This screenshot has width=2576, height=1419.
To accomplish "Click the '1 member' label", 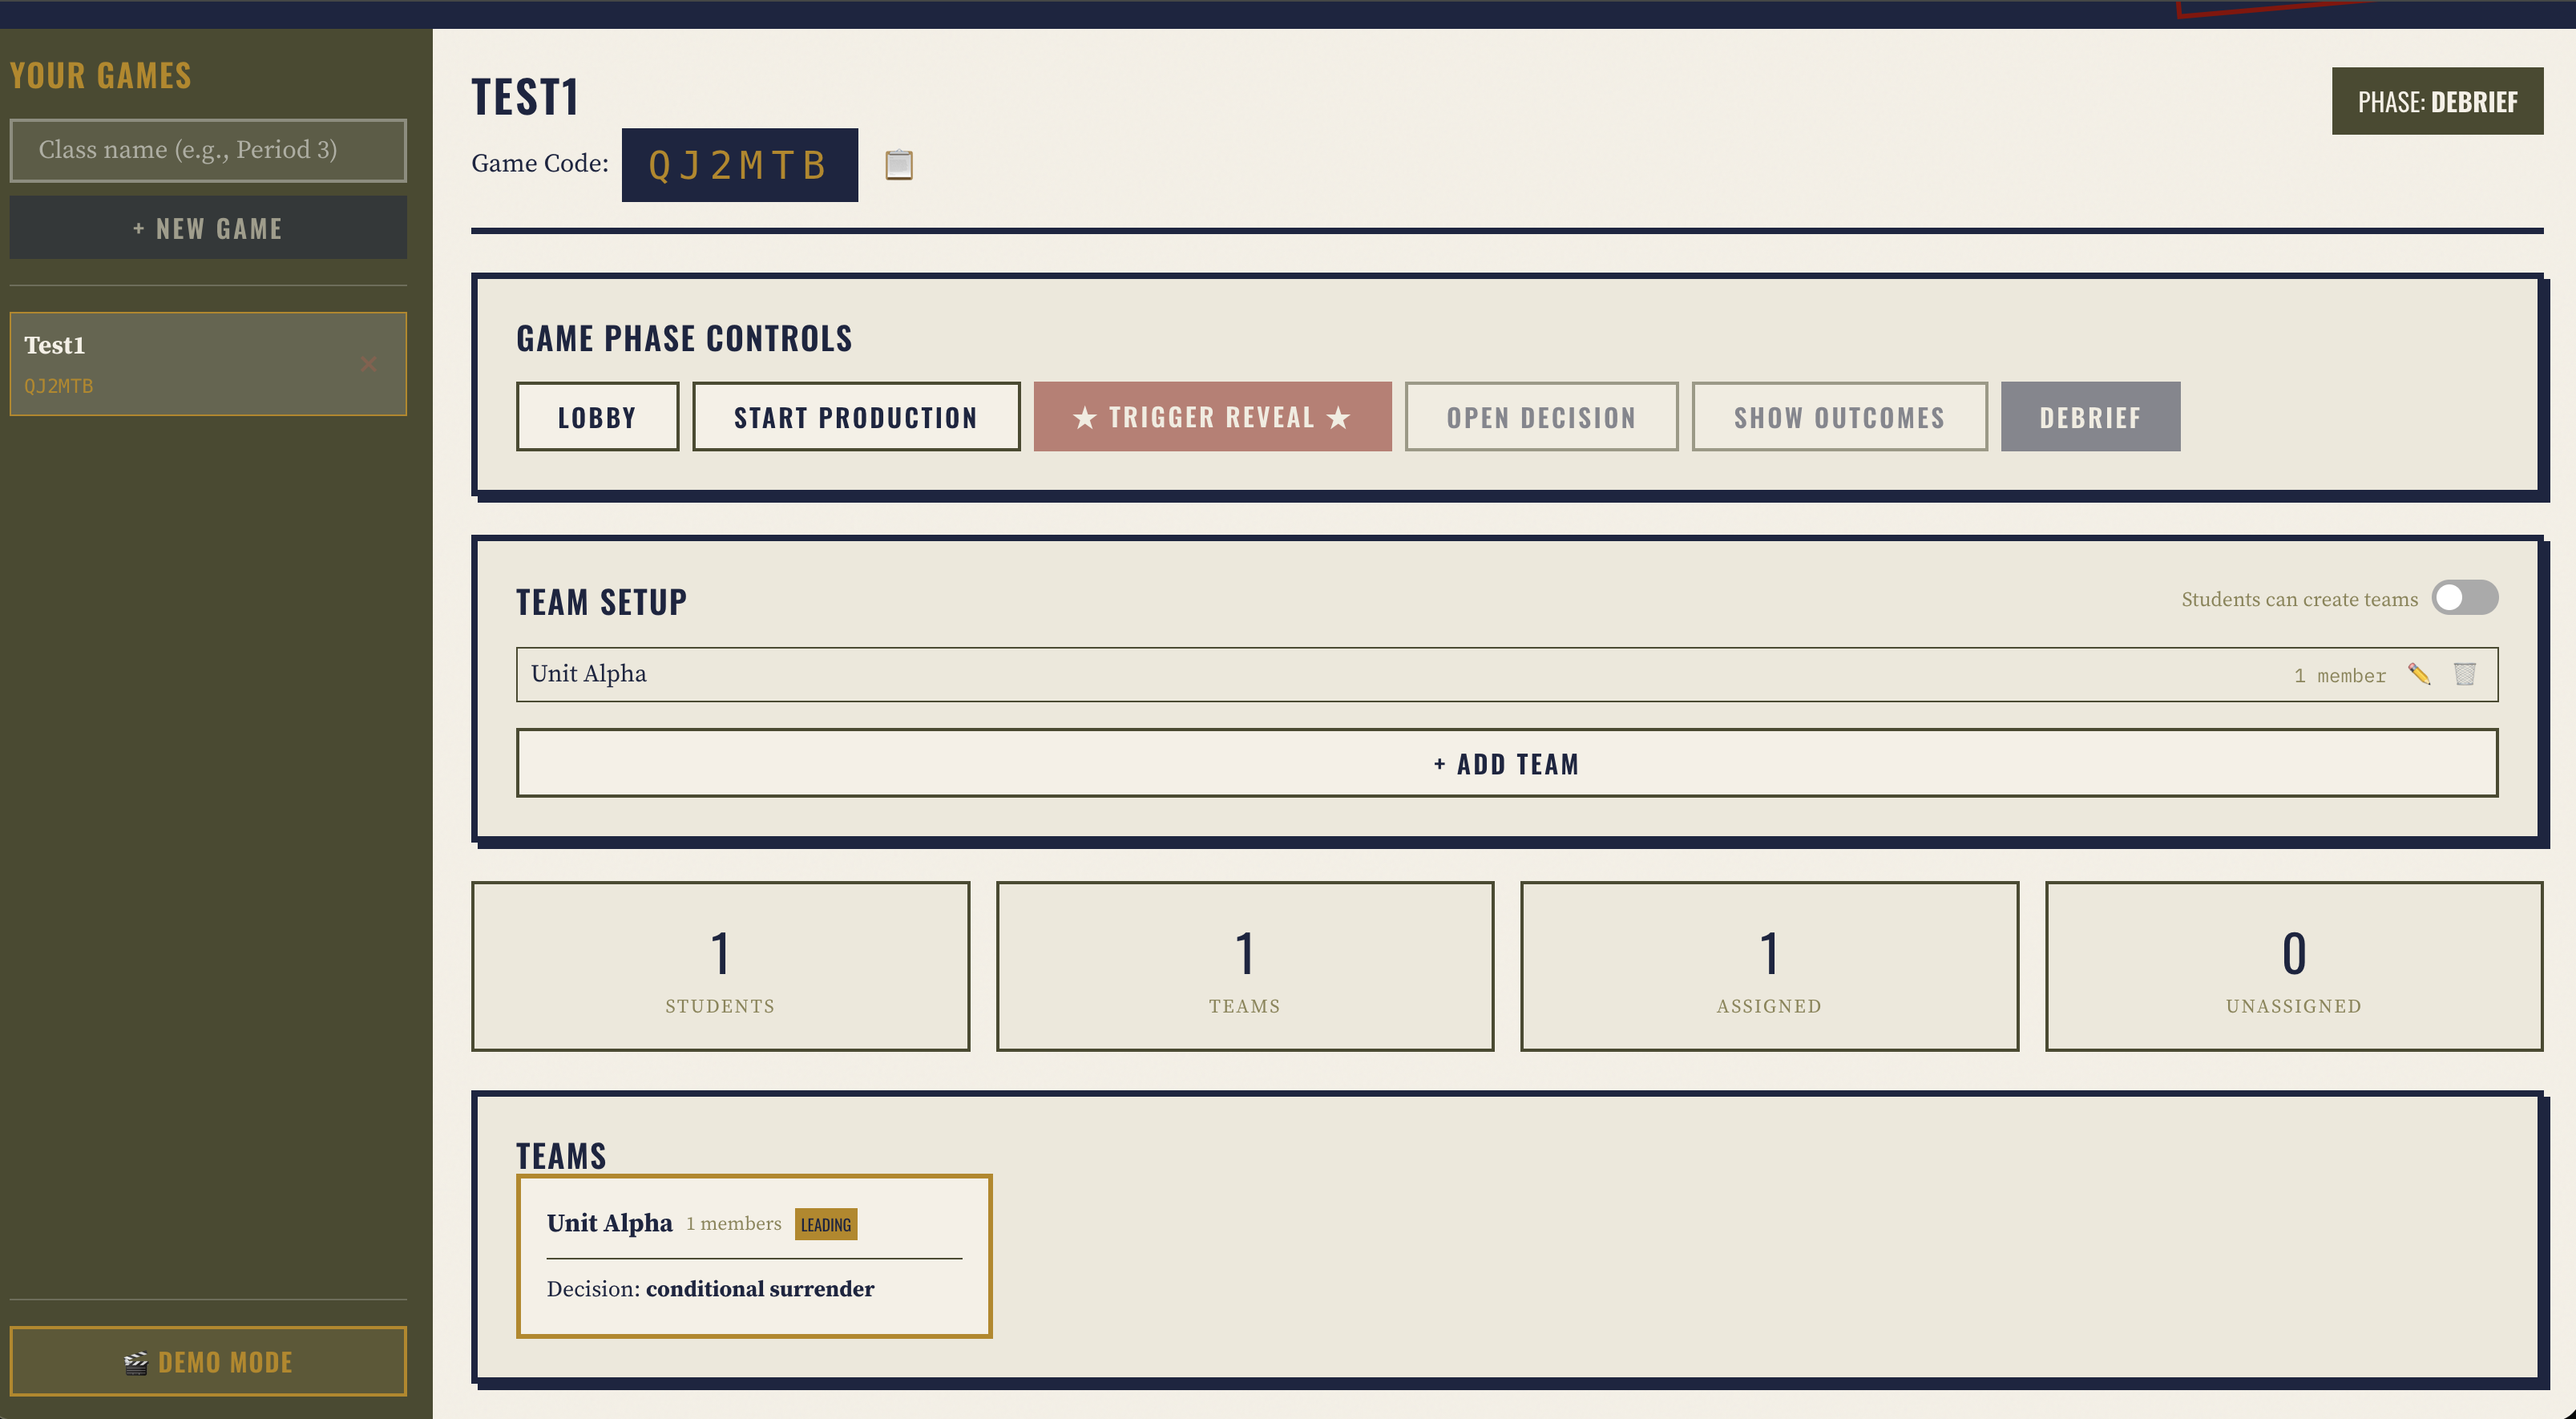I will tap(2340, 676).
